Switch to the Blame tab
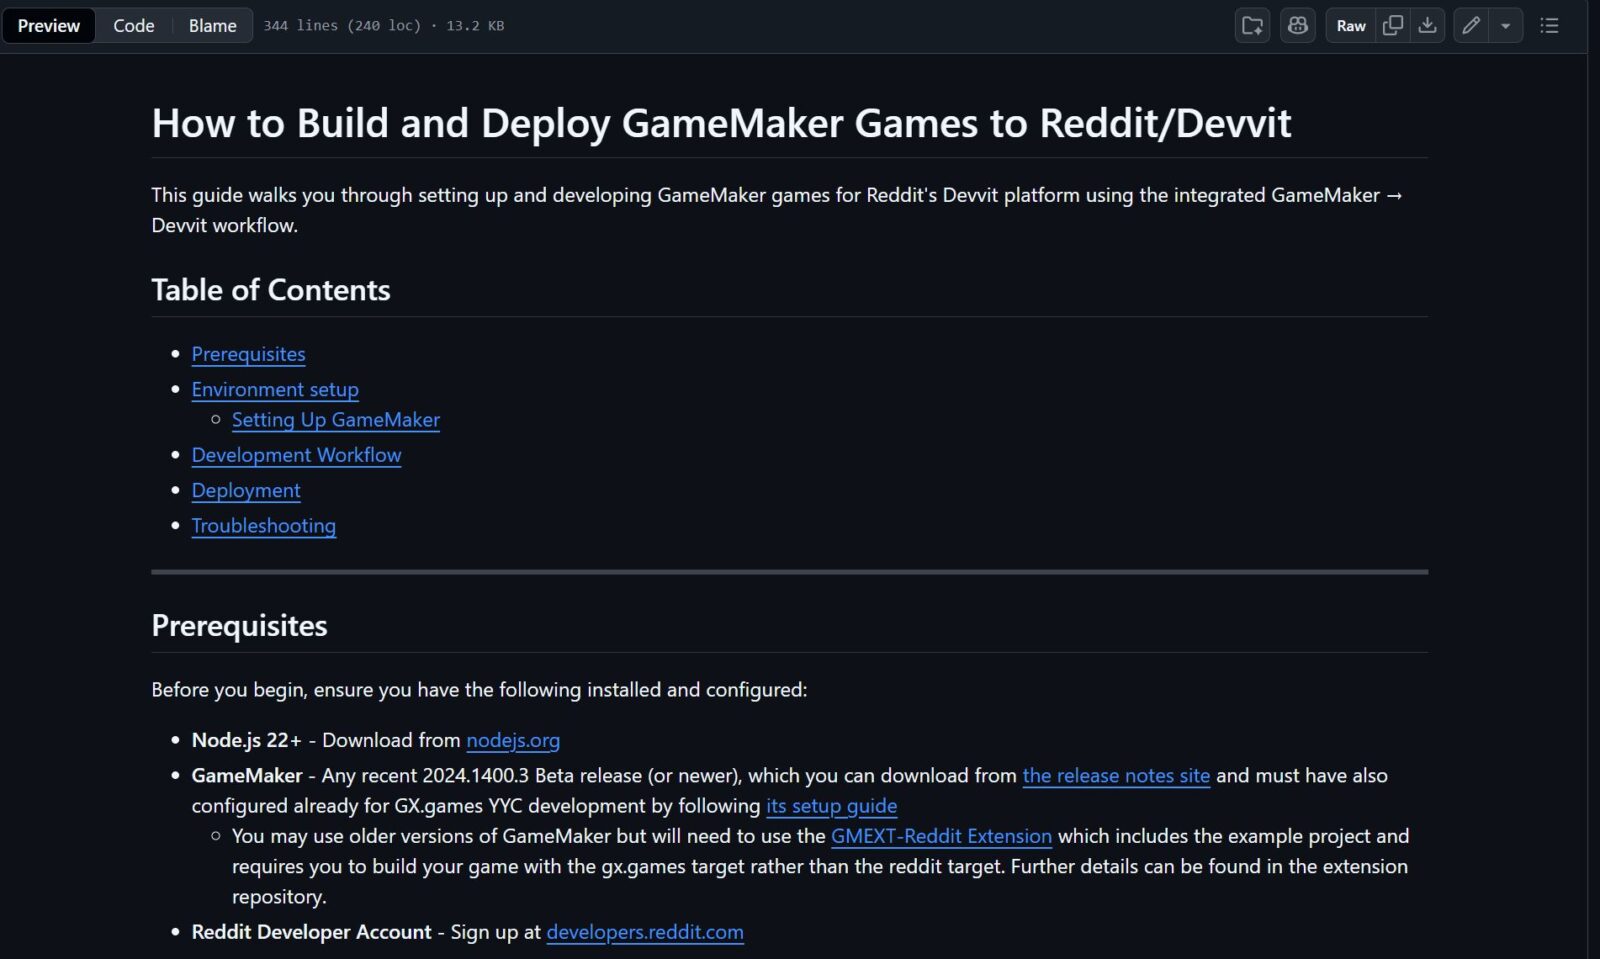Screen dimensions: 1600x959 pyautogui.click(x=212, y=26)
